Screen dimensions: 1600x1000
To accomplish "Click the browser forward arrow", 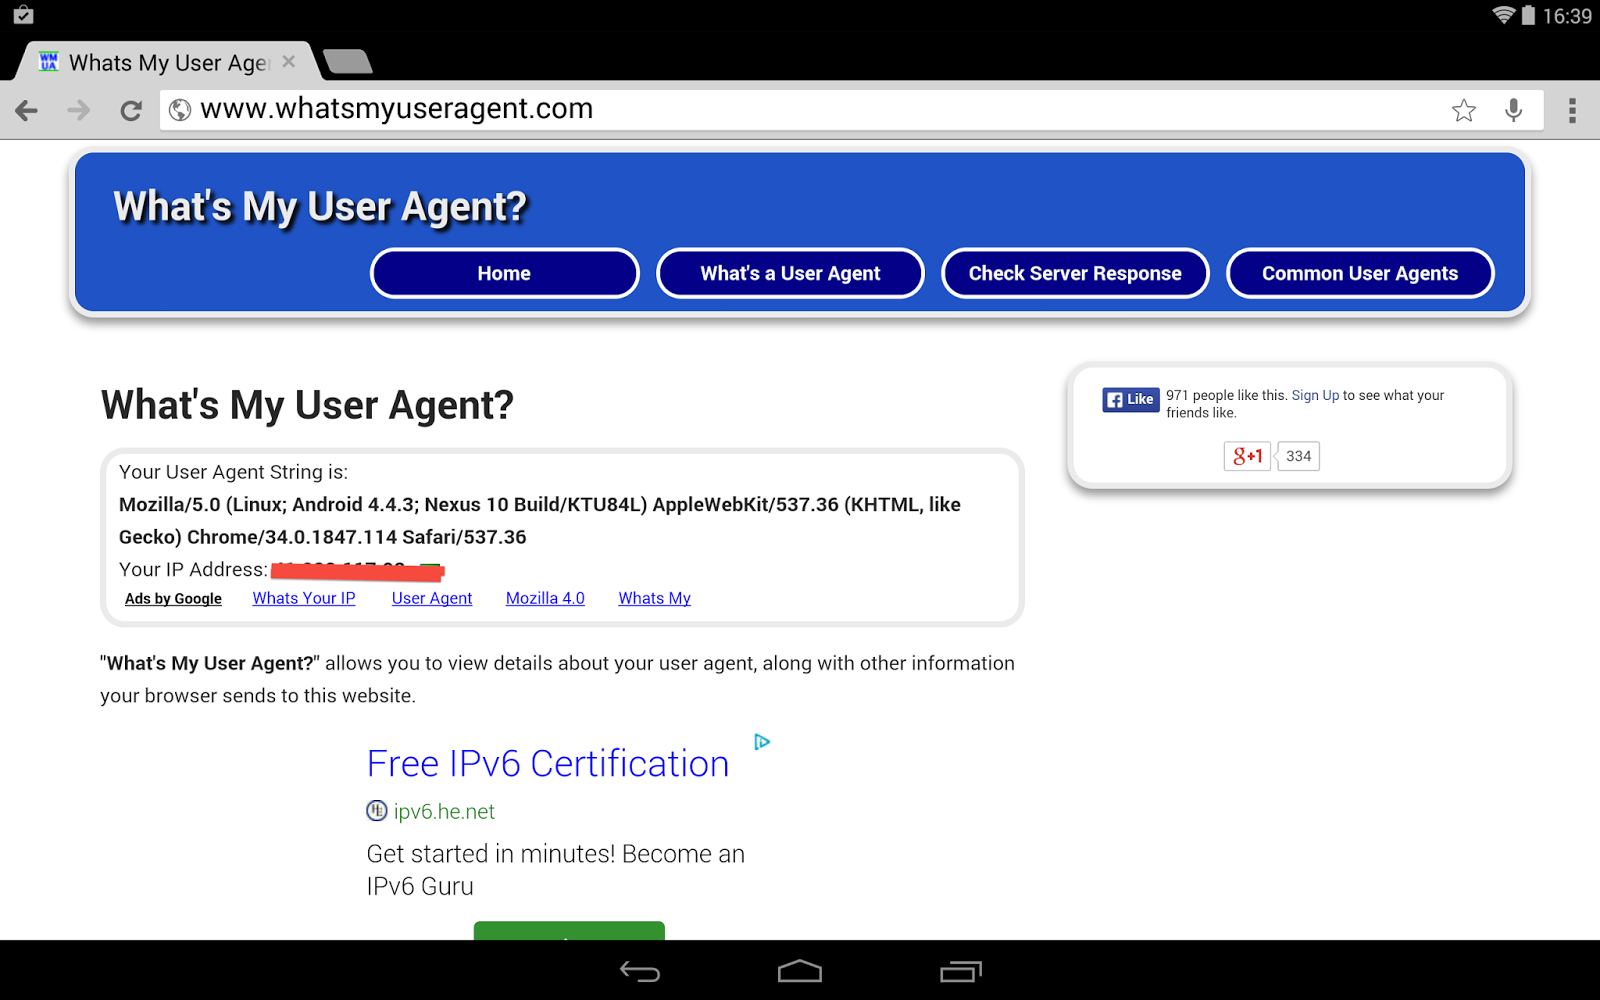I will click(x=79, y=110).
